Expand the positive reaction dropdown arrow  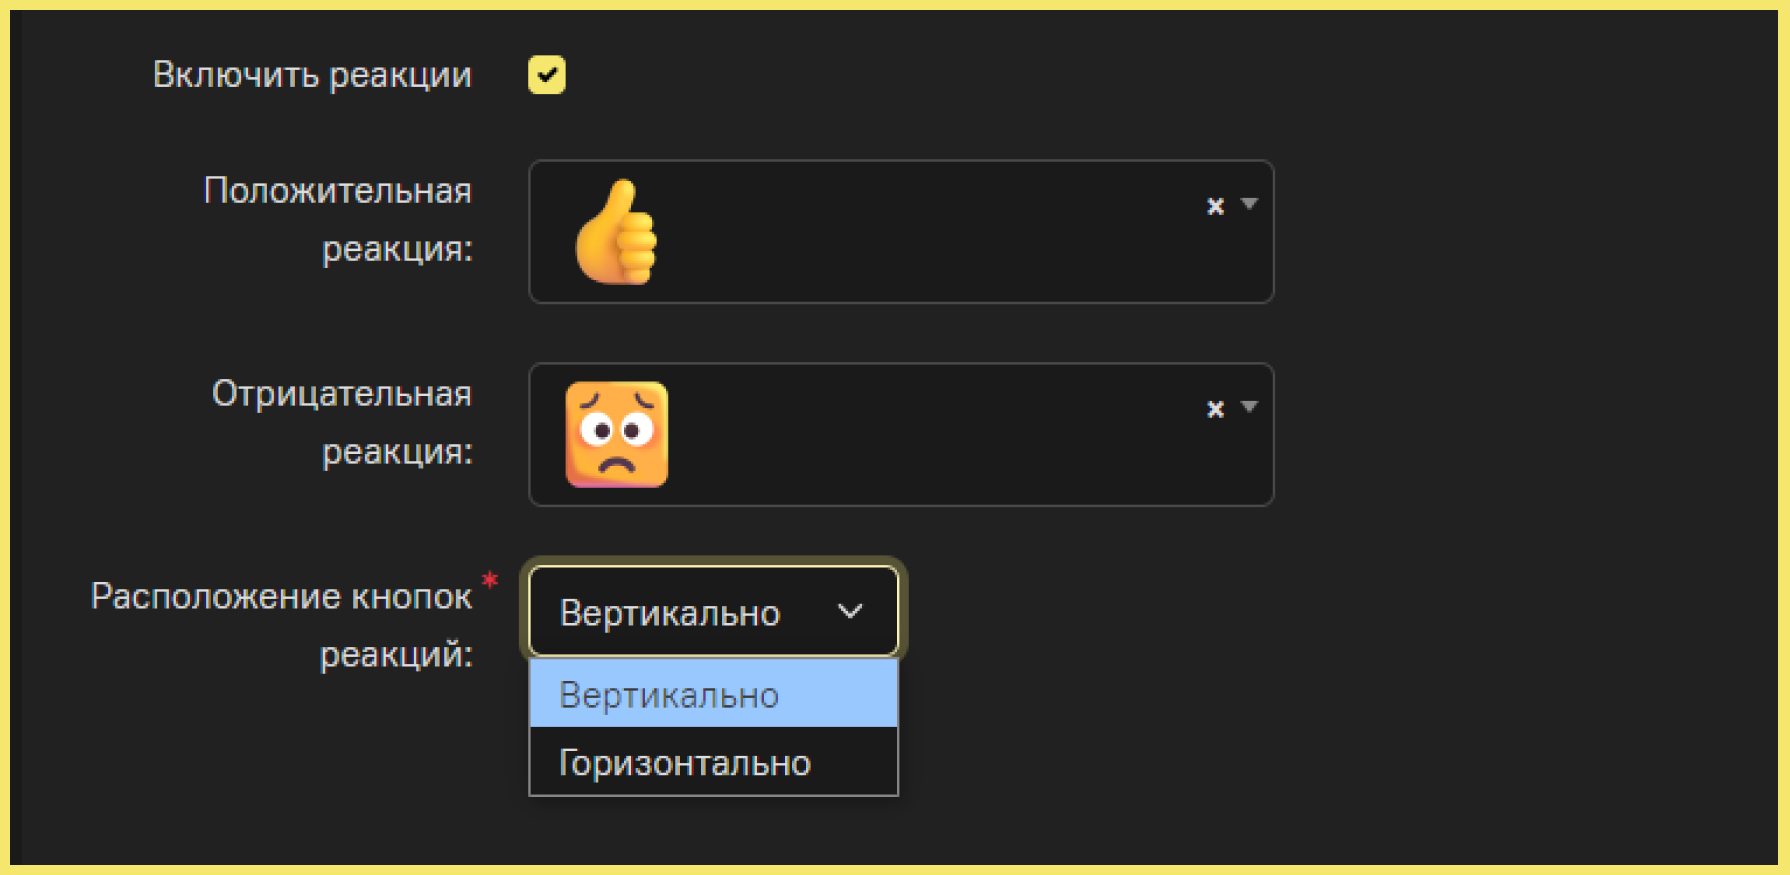[1249, 204]
